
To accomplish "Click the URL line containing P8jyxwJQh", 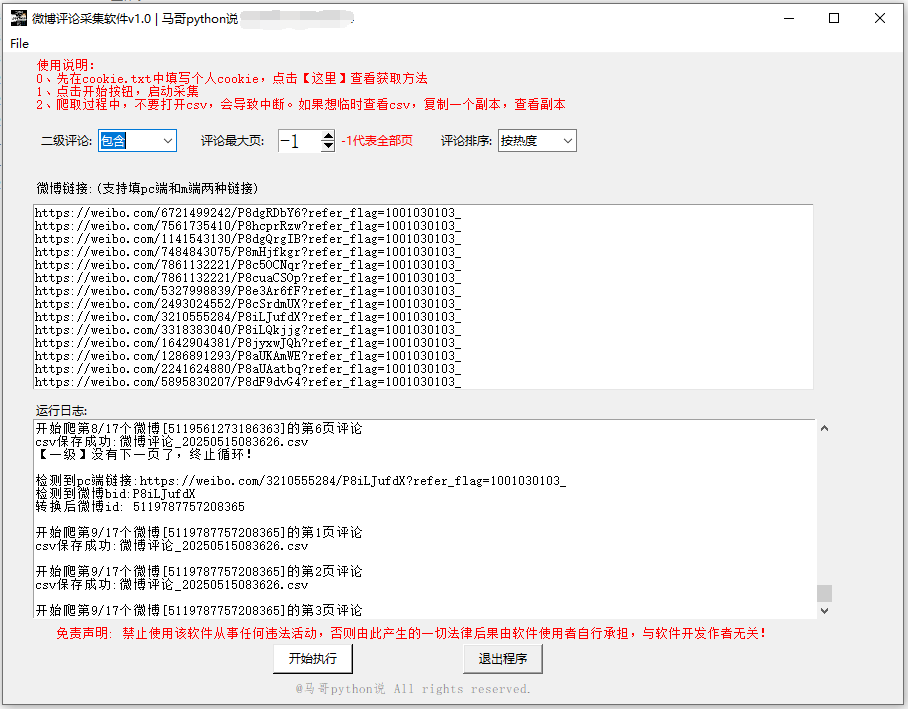I will click(x=248, y=343).
